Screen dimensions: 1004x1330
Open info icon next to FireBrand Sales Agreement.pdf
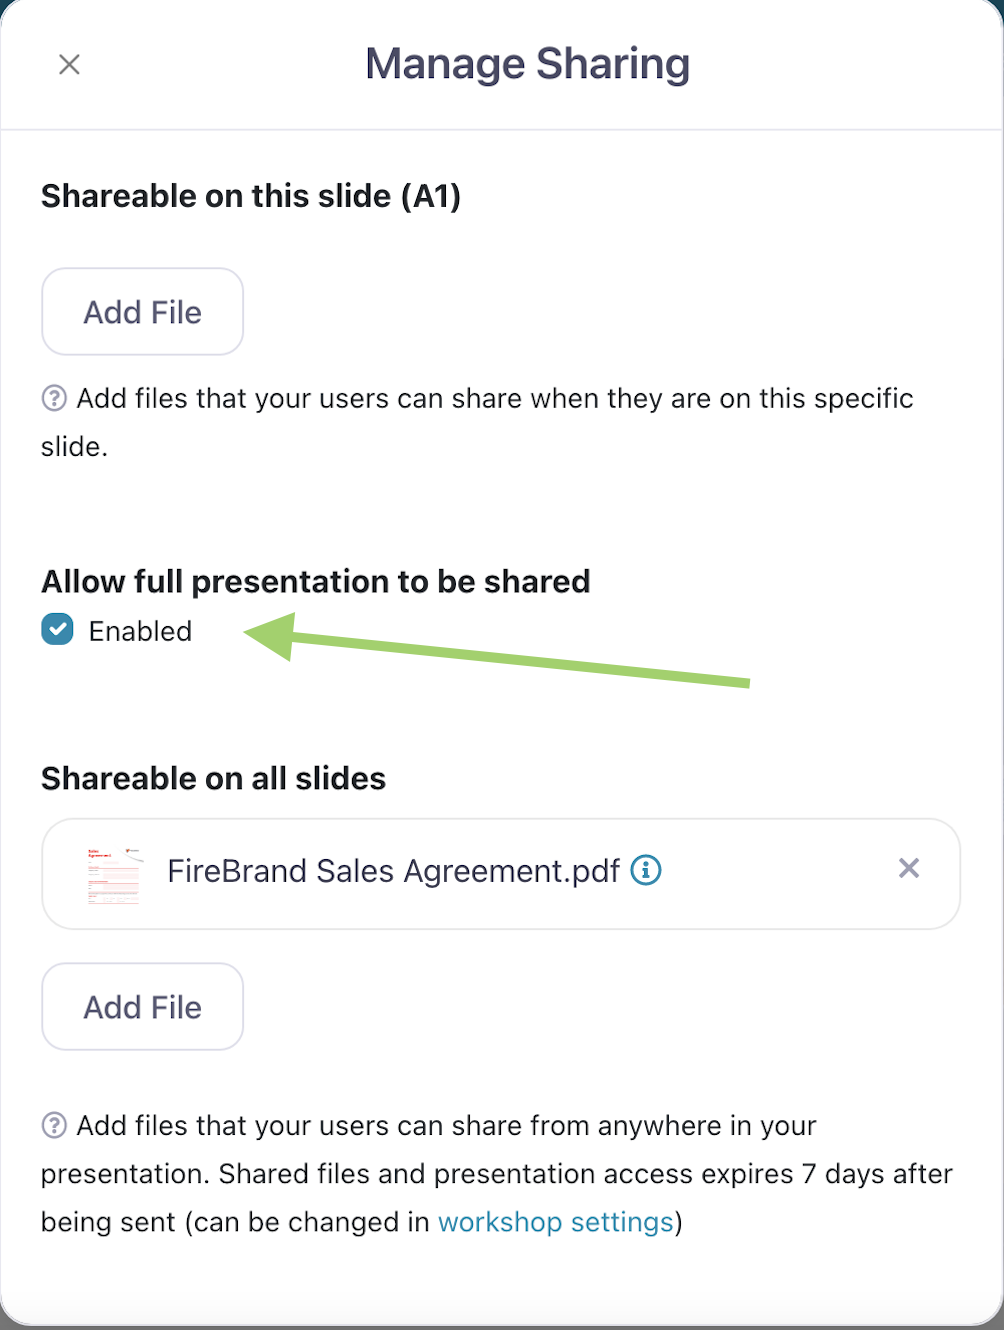(x=646, y=871)
